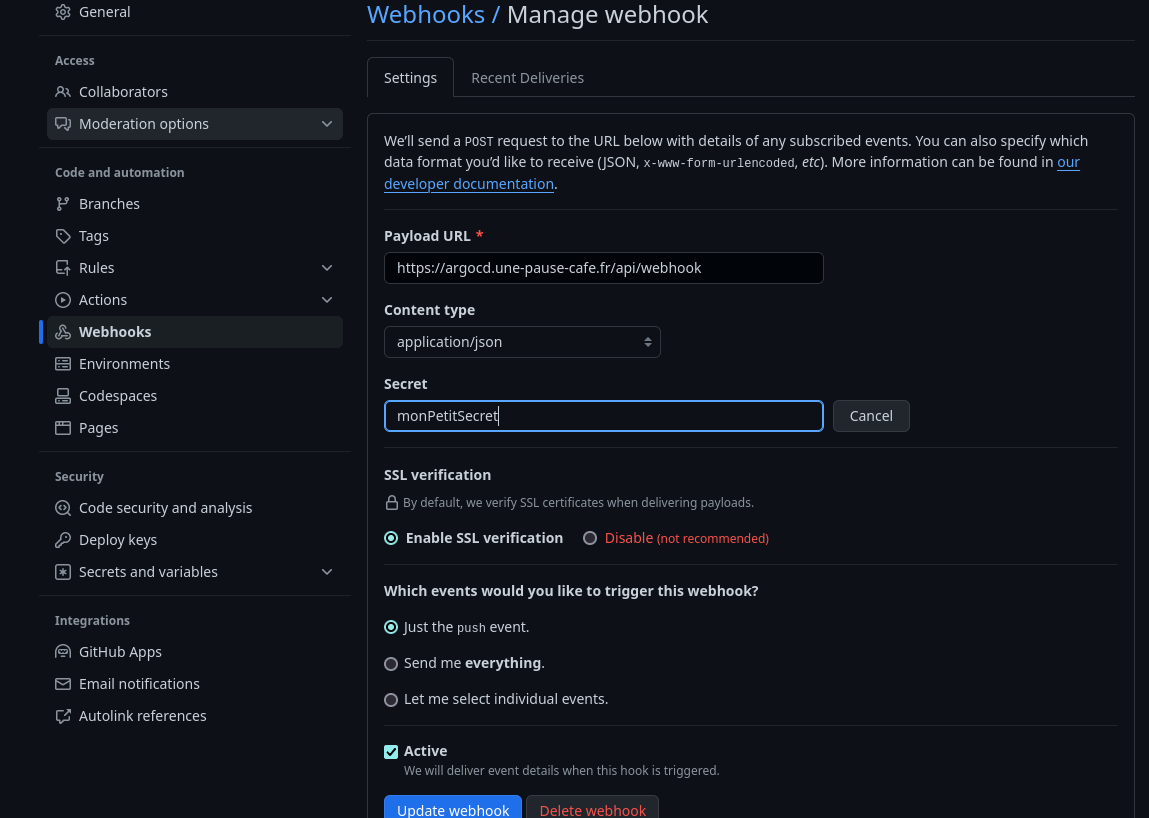Click the Deploy keys key icon

pyautogui.click(x=61, y=539)
